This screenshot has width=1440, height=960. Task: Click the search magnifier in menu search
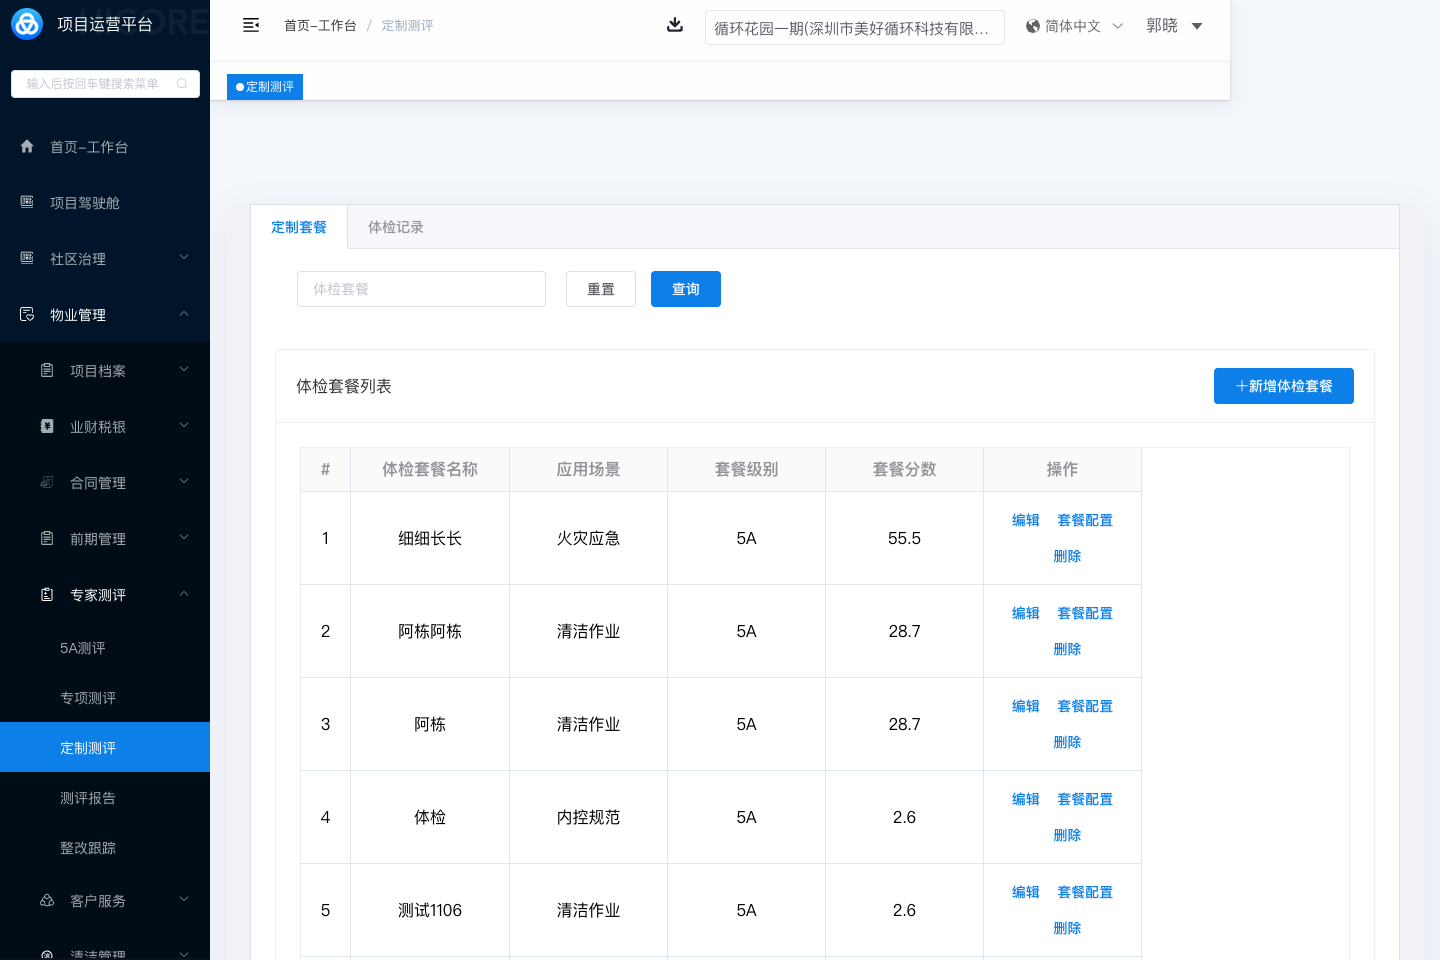click(x=182, y=84)
